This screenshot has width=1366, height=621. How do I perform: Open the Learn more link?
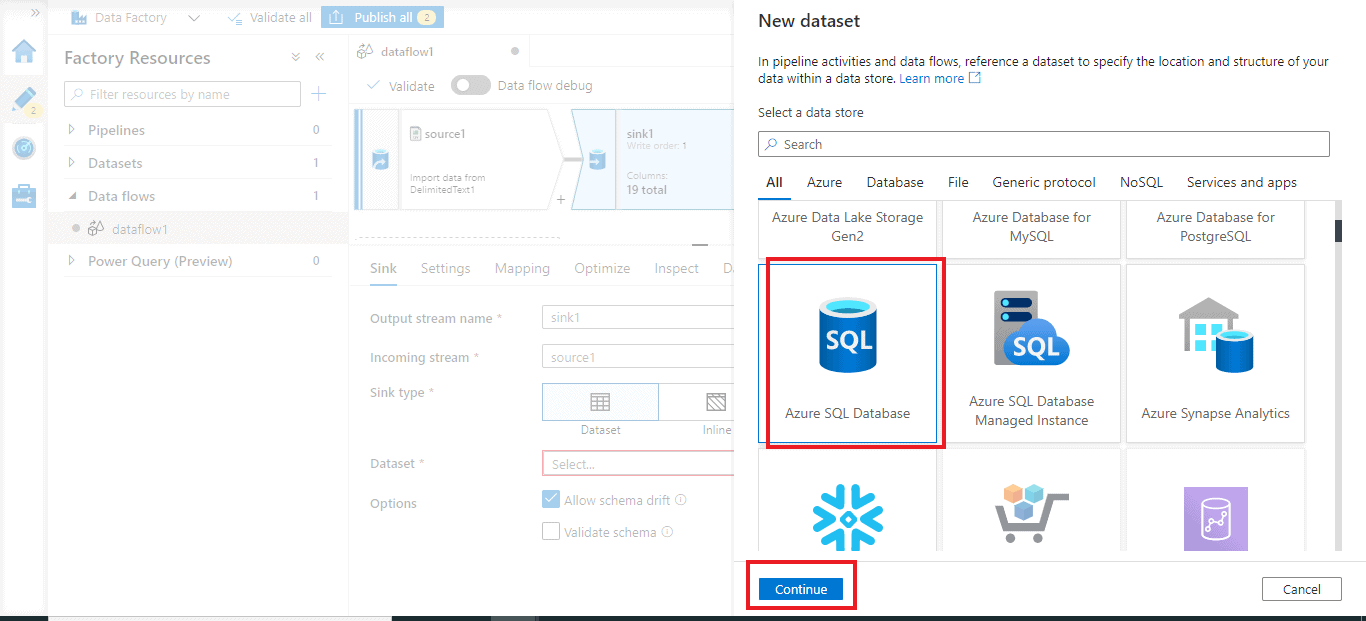pyautogui.click(x=940, y=78)
